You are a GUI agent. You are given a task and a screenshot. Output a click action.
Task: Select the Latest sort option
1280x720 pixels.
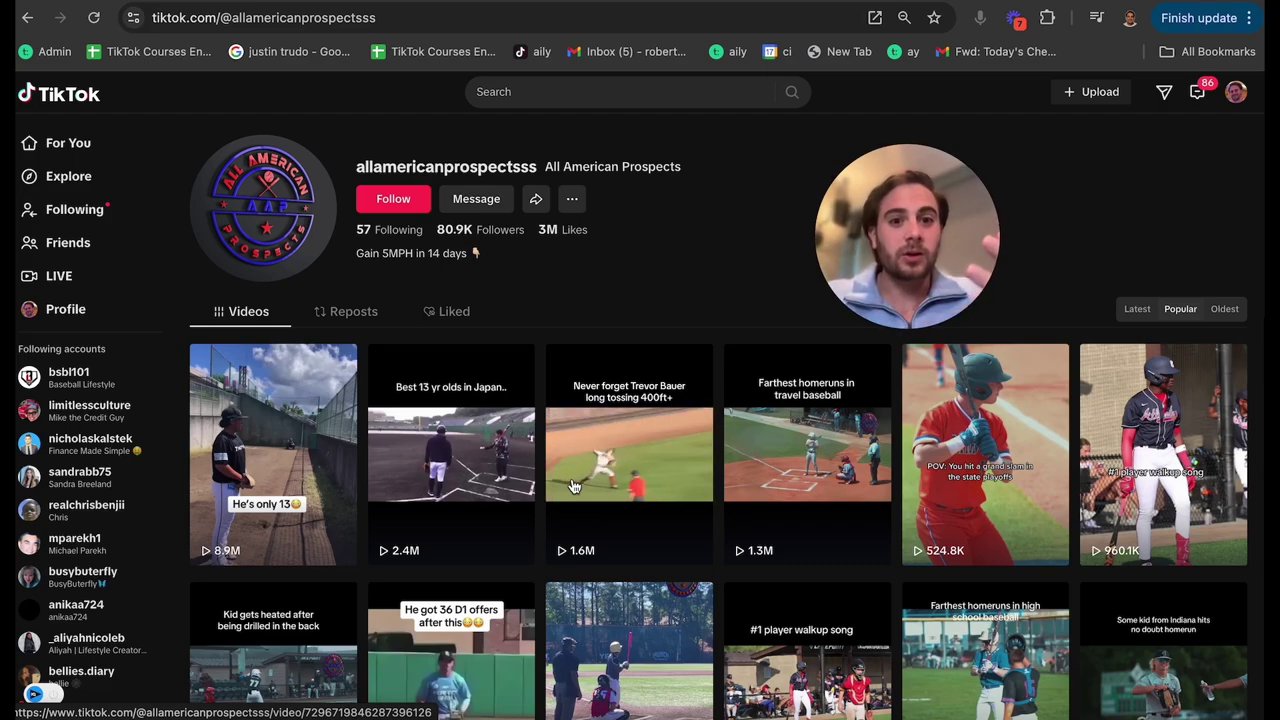click(1137, 308)
